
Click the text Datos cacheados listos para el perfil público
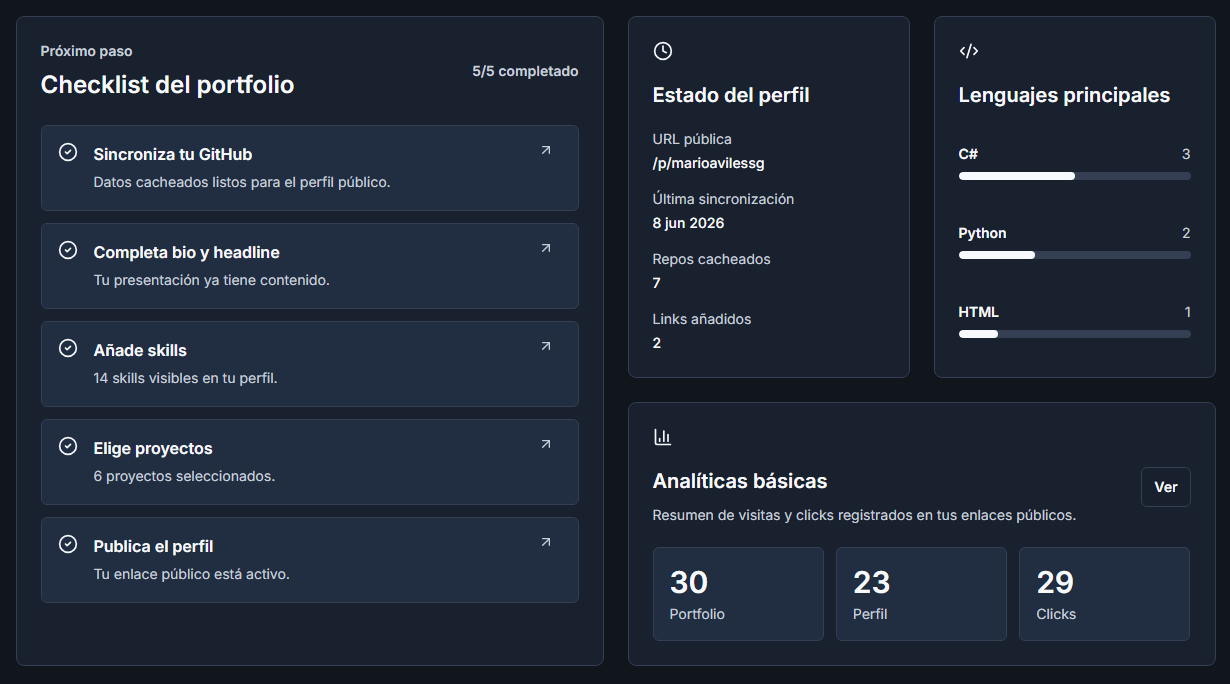(242, 182)
